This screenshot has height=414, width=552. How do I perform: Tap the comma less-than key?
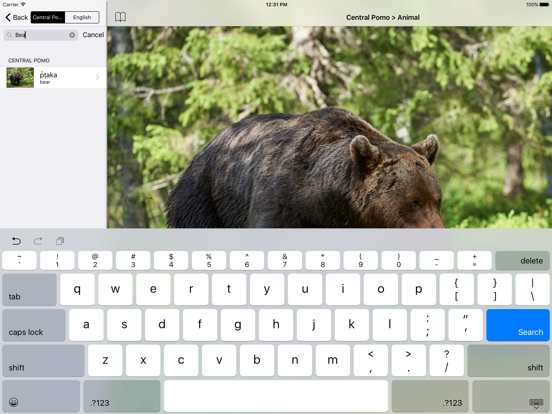tap(371, 360)
